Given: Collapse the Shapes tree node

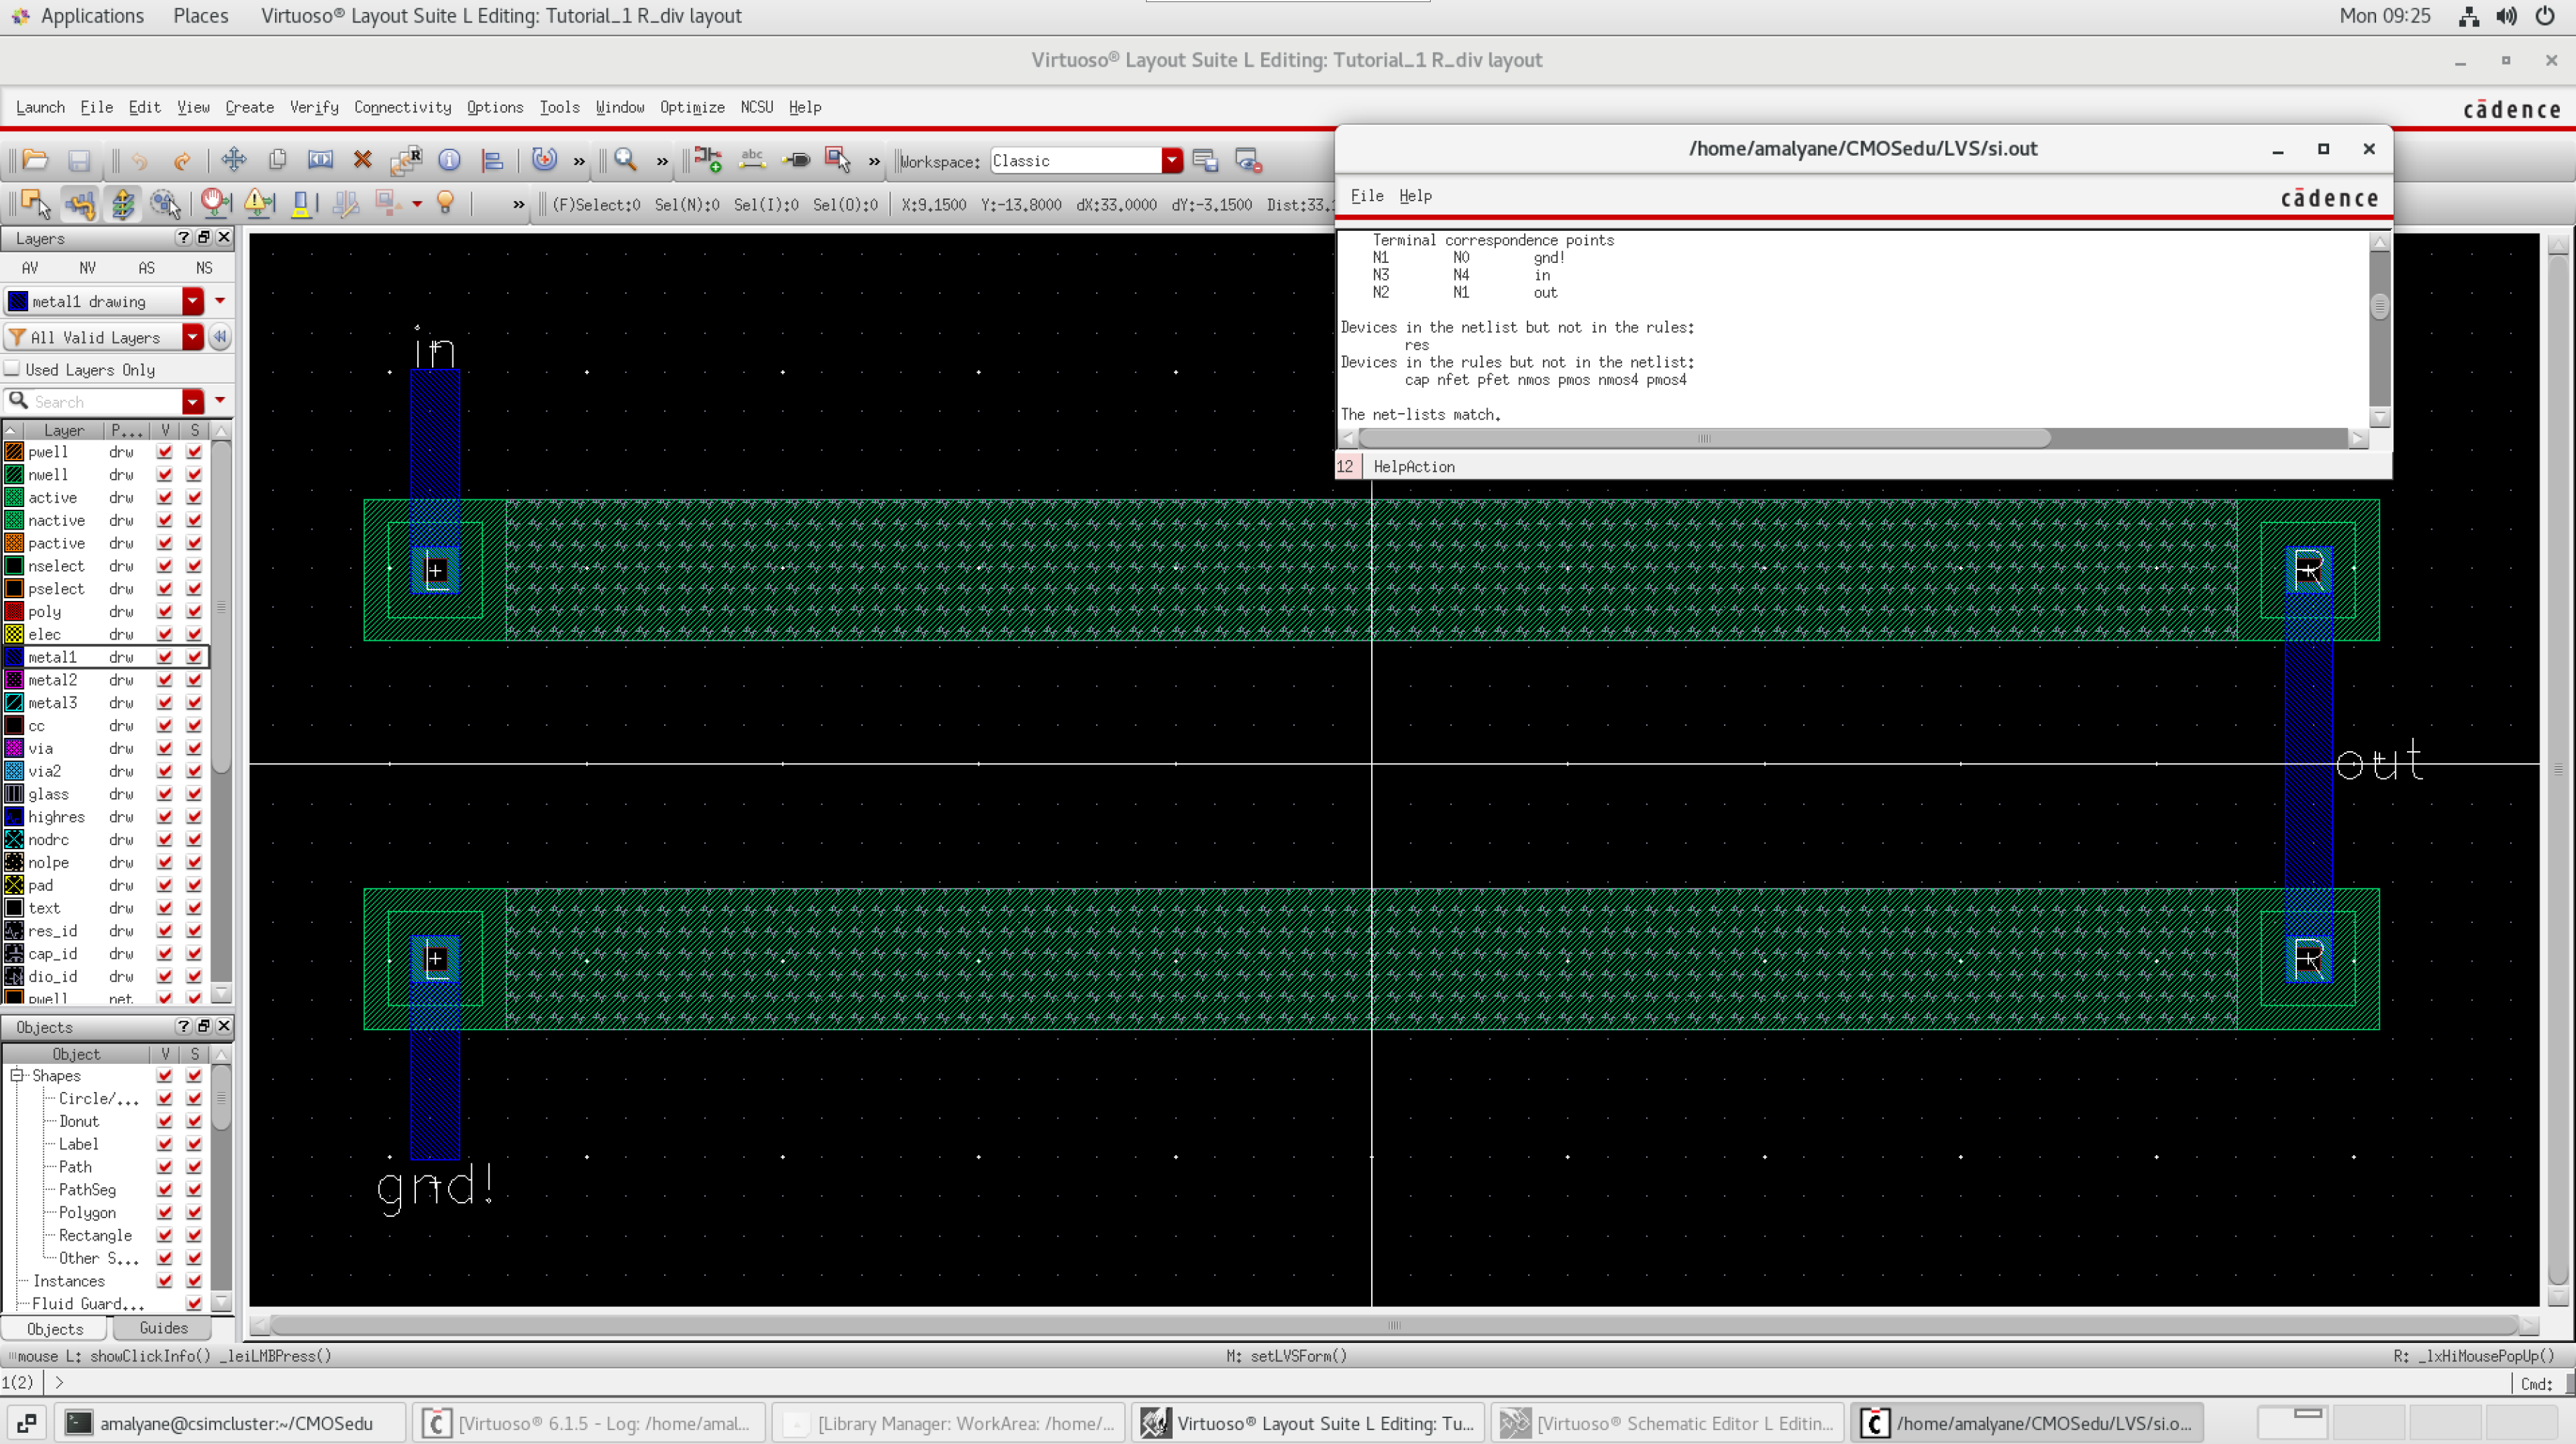Looking at the screenshot, I should (16, 1075).
